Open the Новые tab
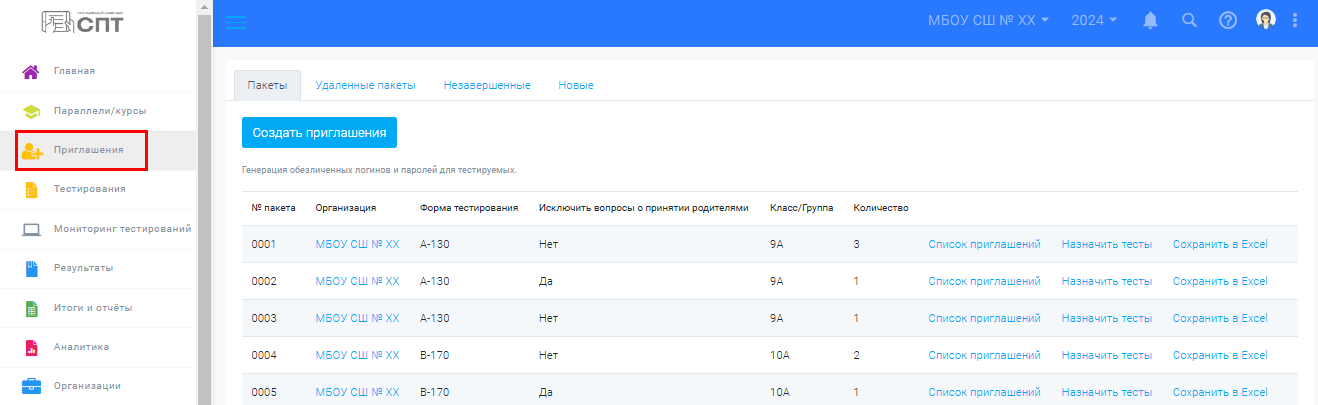Image resolution: width=1318 pixels, height=405 pixels. click(576, 85)
